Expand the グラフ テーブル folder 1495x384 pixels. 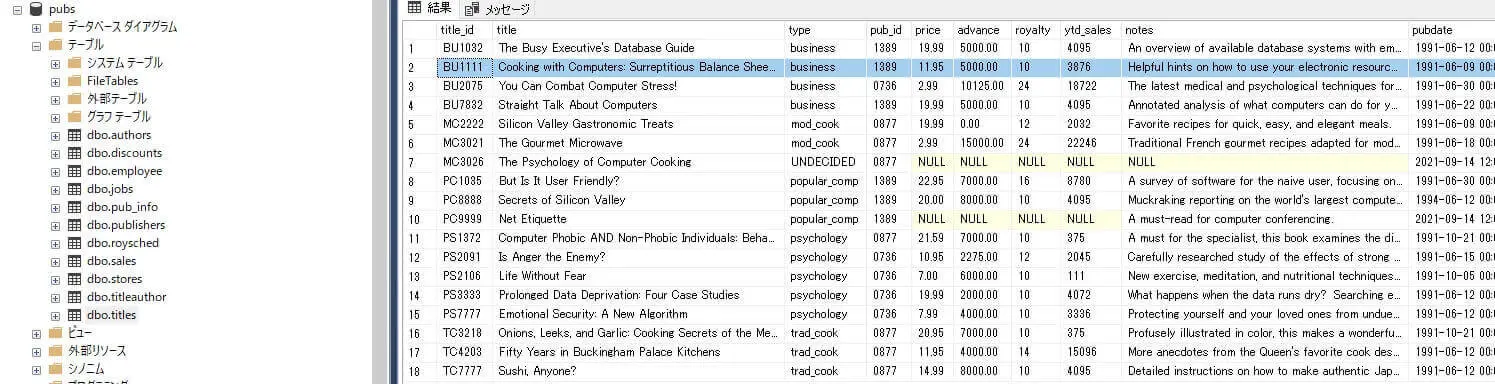(x=55, y=117)
